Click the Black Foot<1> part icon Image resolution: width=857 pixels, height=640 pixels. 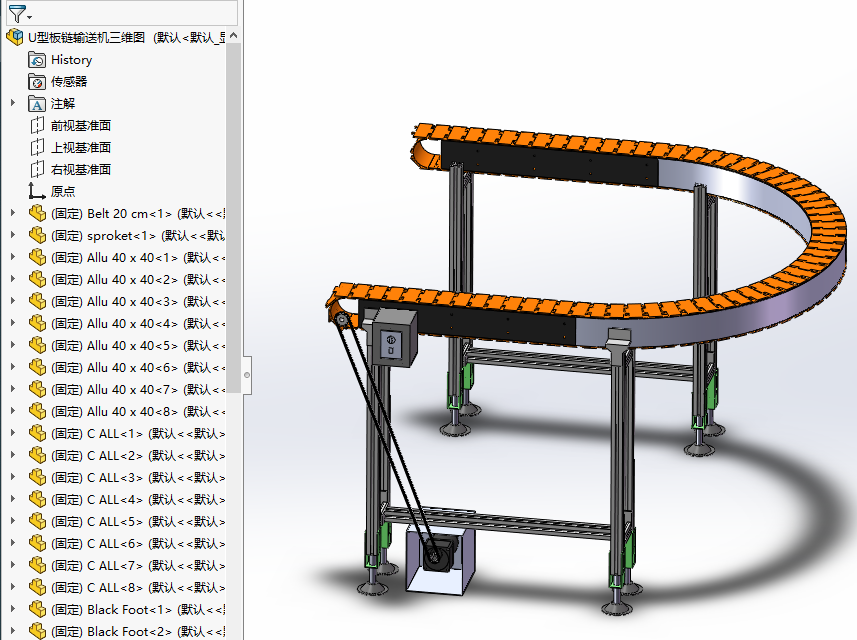(37, 609)
